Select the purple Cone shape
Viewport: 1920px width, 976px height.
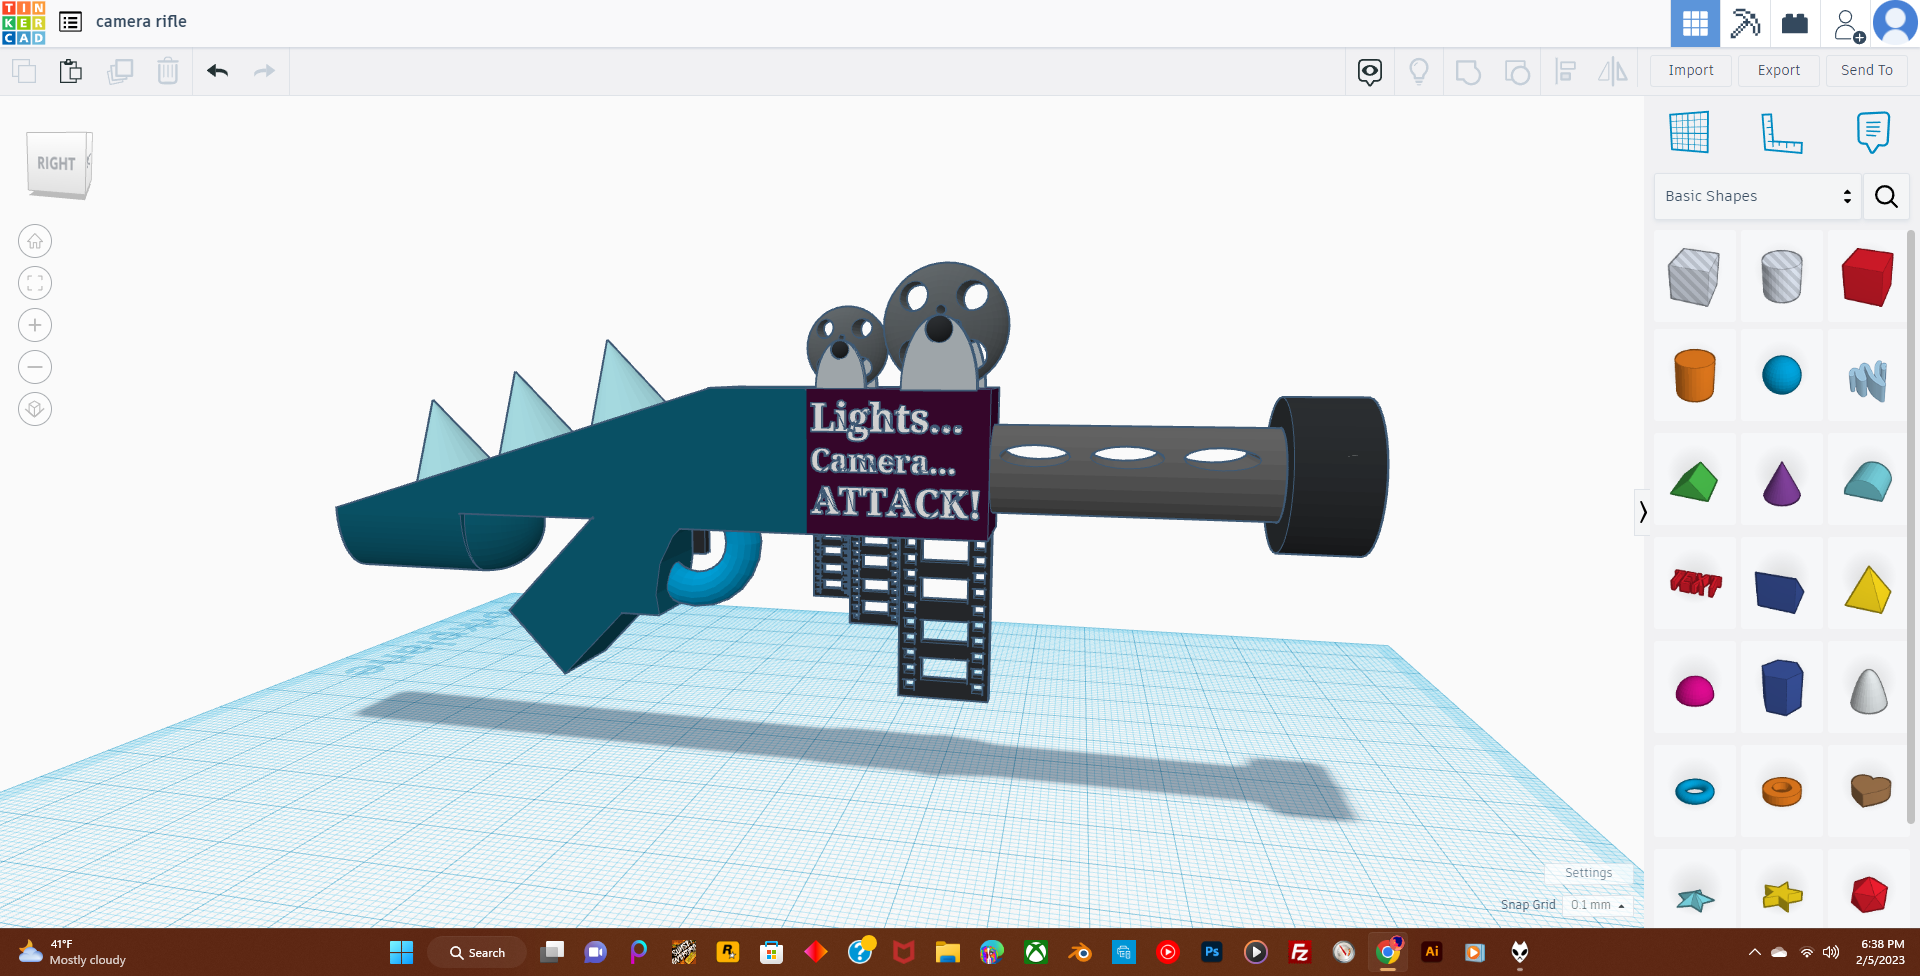[x=1781, y=482]
